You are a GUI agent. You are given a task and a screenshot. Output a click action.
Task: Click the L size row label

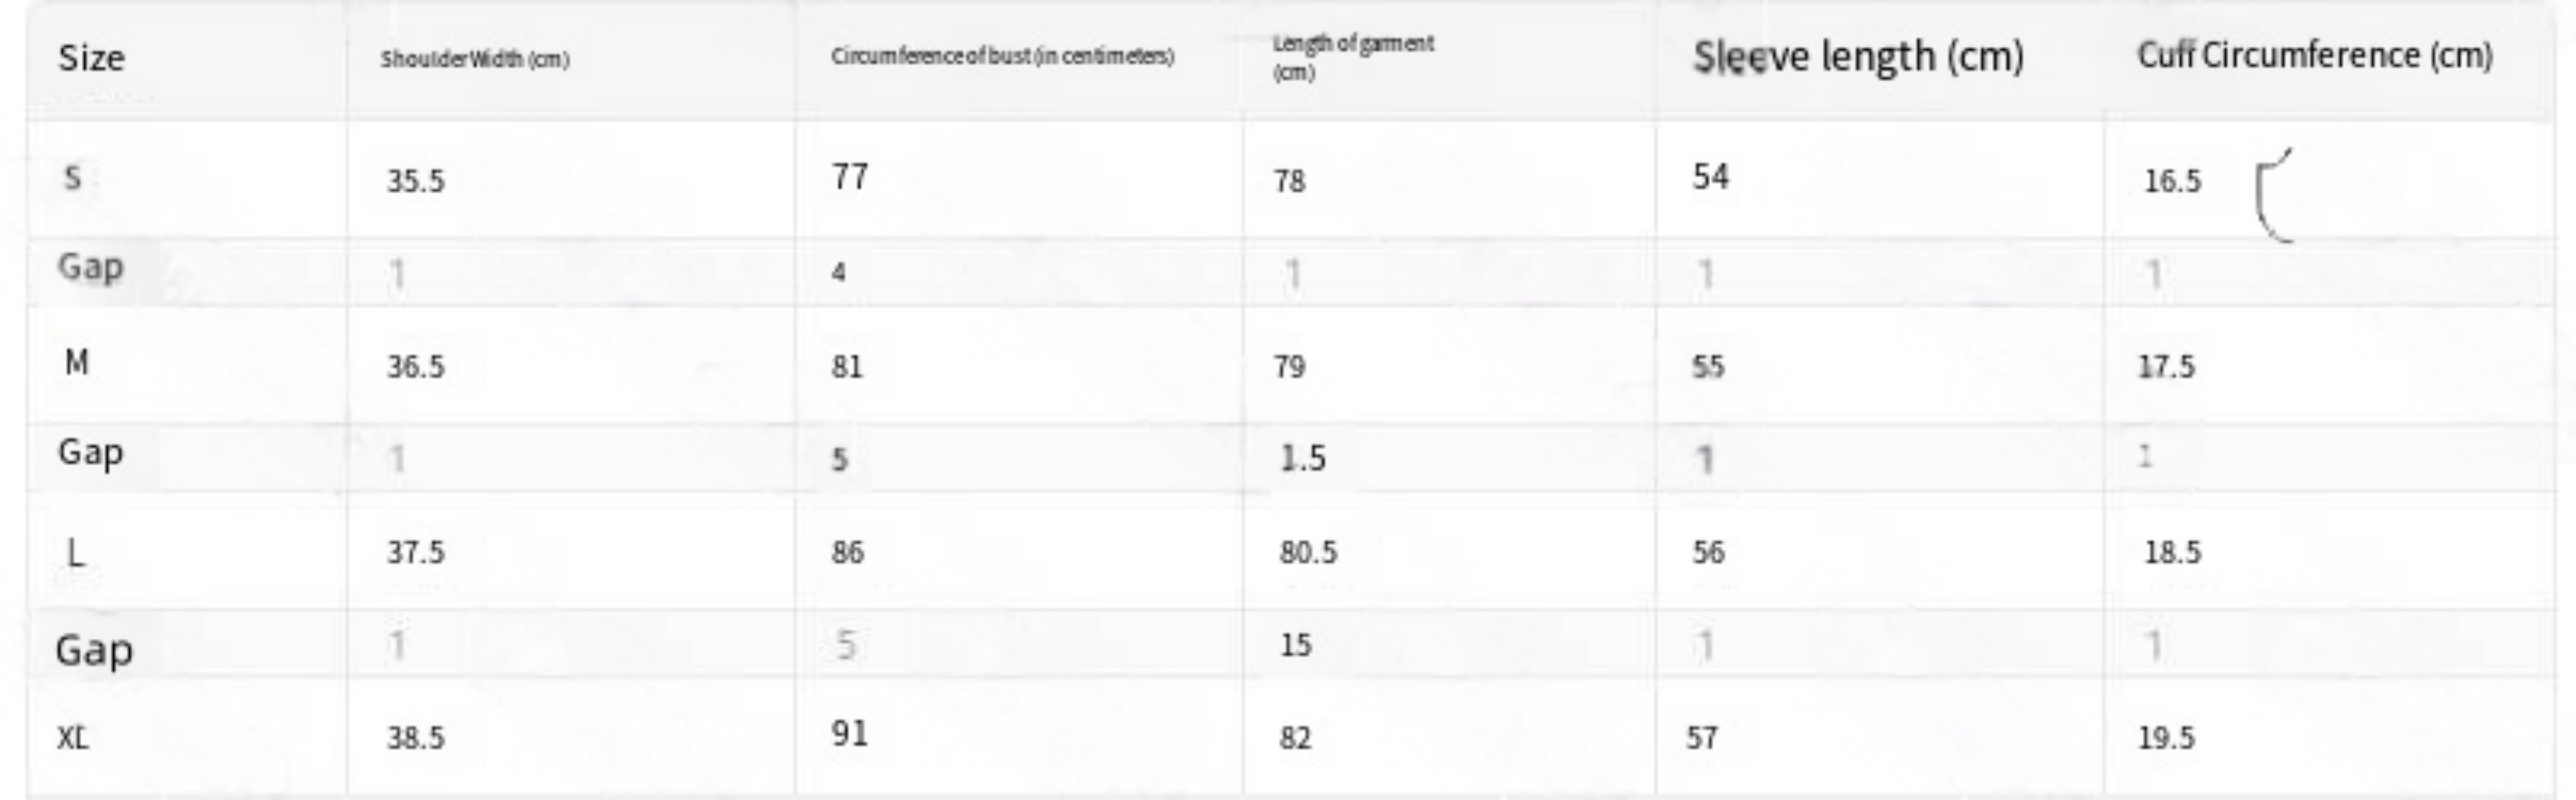coord(75,552)
